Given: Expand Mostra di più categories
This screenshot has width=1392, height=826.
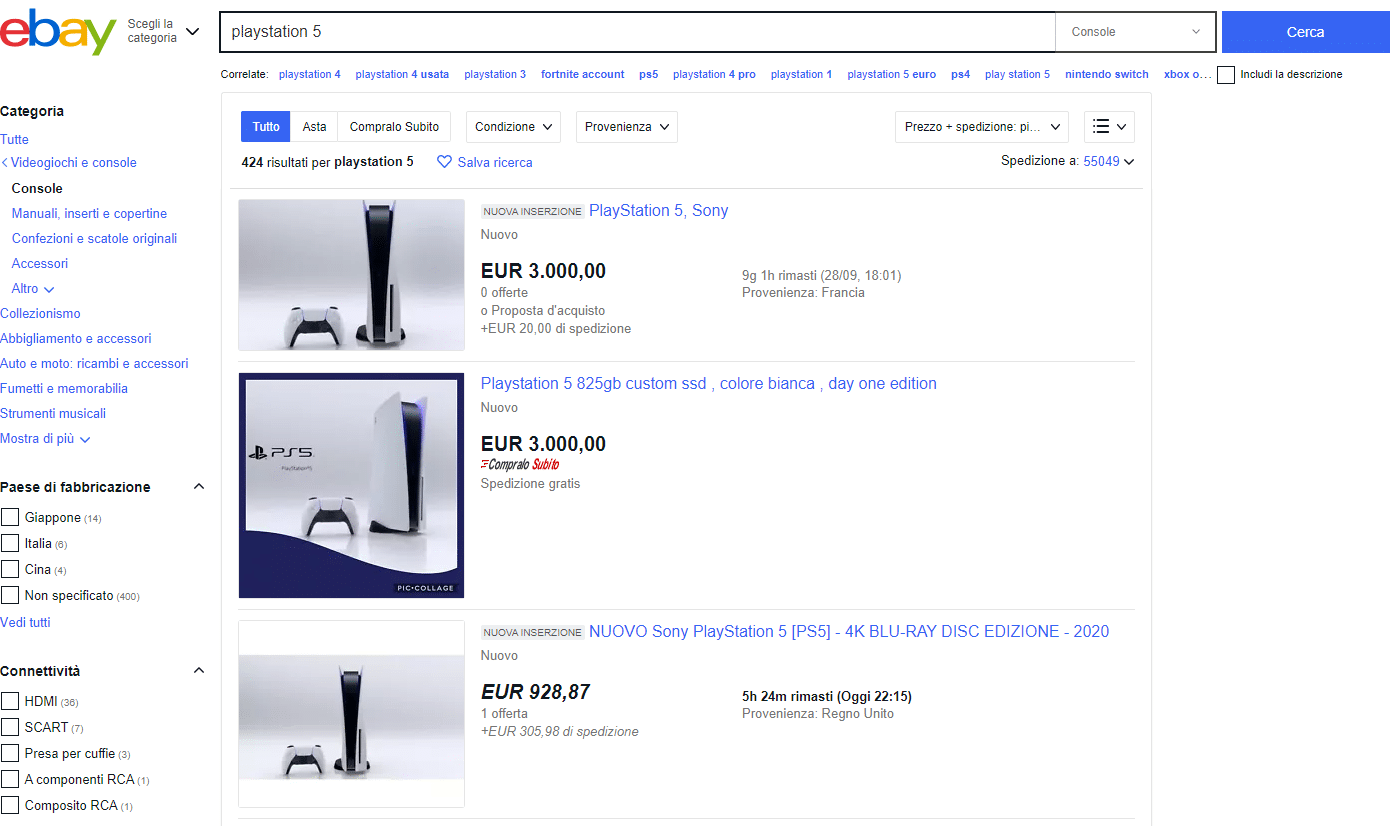Looking at the screenshot, I should click(45, 439).
